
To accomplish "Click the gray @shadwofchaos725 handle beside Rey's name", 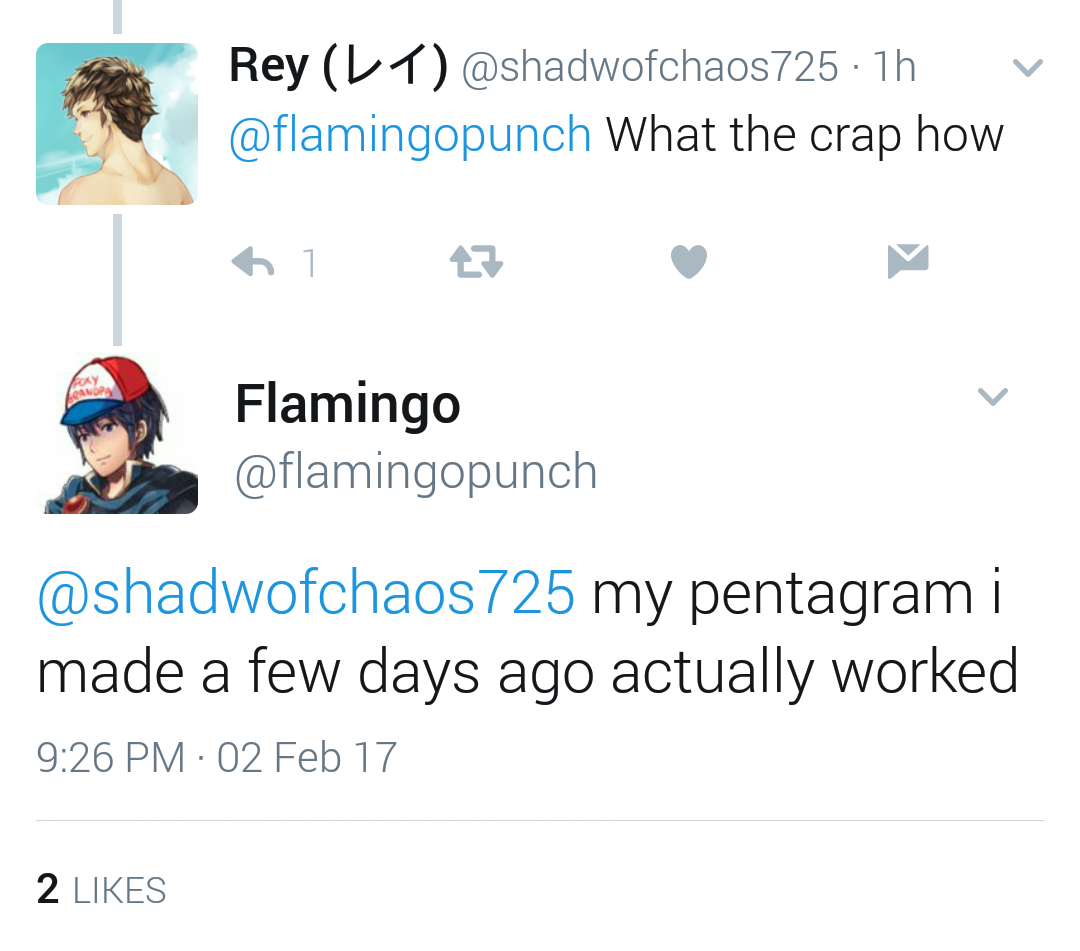I will [x=649, y=67].
